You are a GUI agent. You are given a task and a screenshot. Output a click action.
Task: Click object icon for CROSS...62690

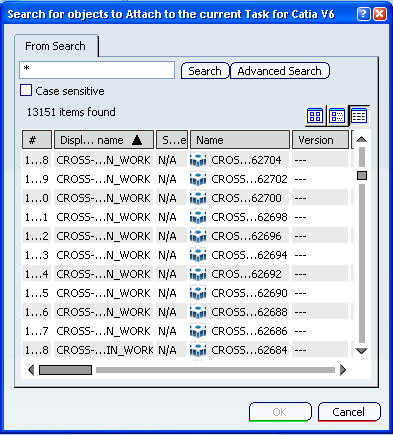(198, 293)
